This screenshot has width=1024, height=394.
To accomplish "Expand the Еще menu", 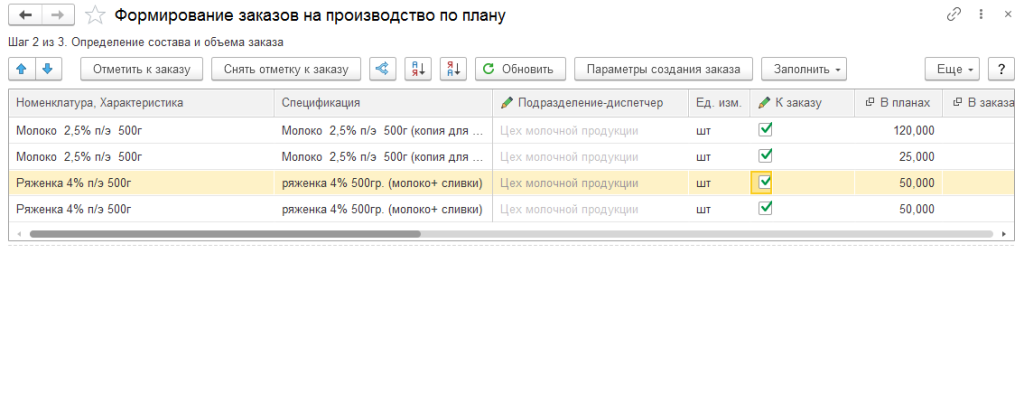I will point(953,69).
